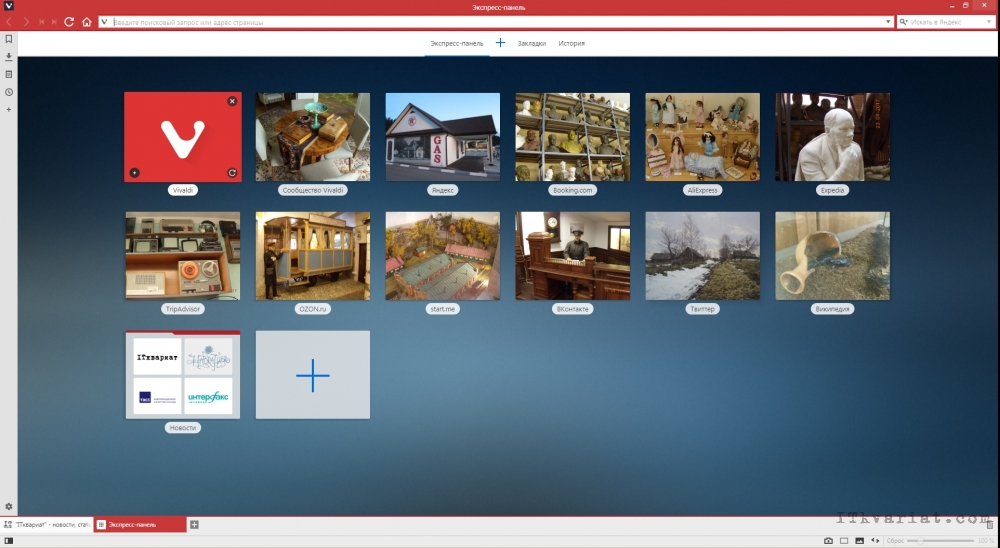Switch to the История tab
1000x548 pixels.
(571, 43)
